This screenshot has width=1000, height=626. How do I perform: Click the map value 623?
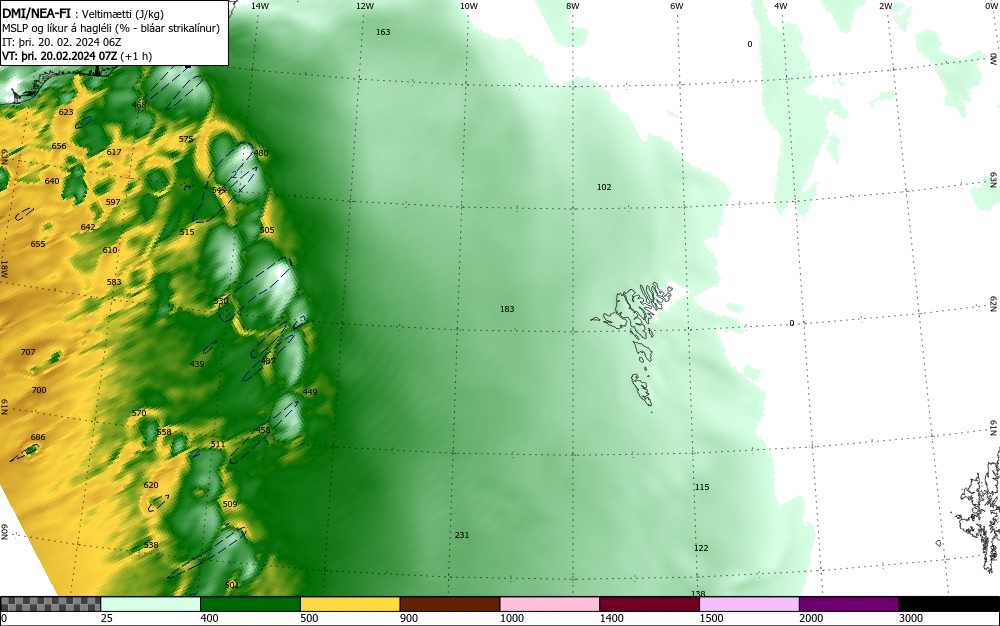point(66,112)
